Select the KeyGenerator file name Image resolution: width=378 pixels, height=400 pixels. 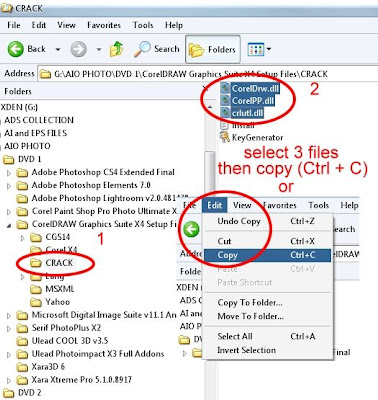point(257,137)
